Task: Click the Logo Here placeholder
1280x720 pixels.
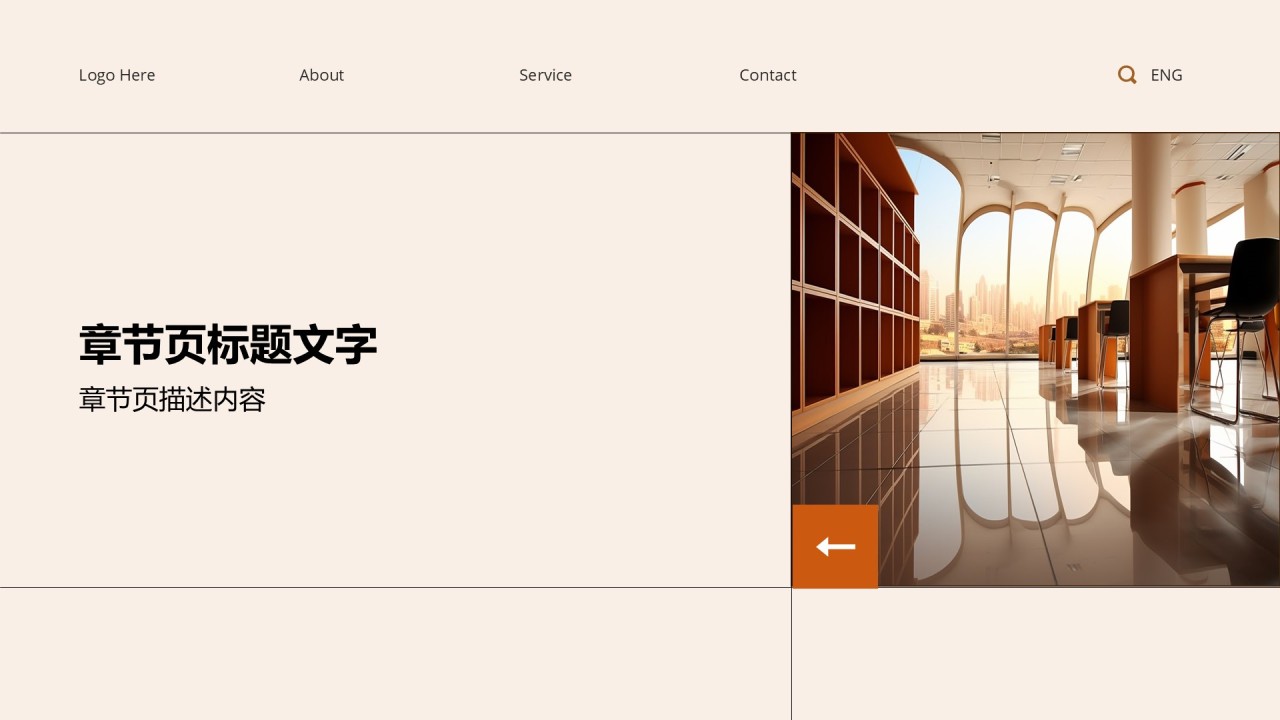Action: pos(117,75)
